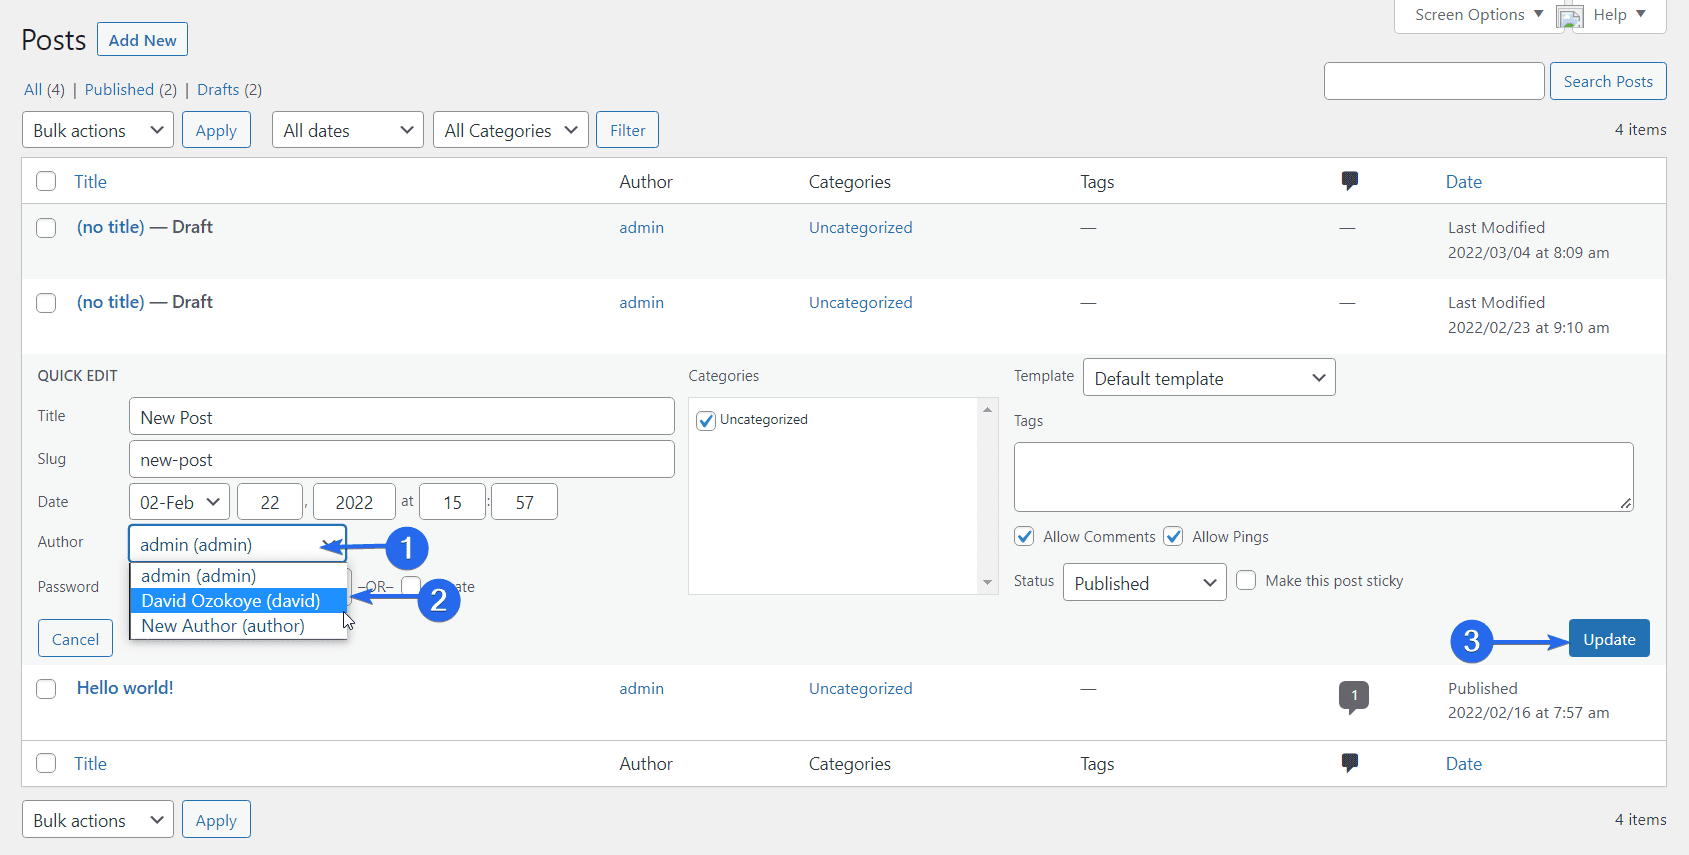
Task: Click the Tags text area
Action: pyautogui.click(x=1323, y=477)
